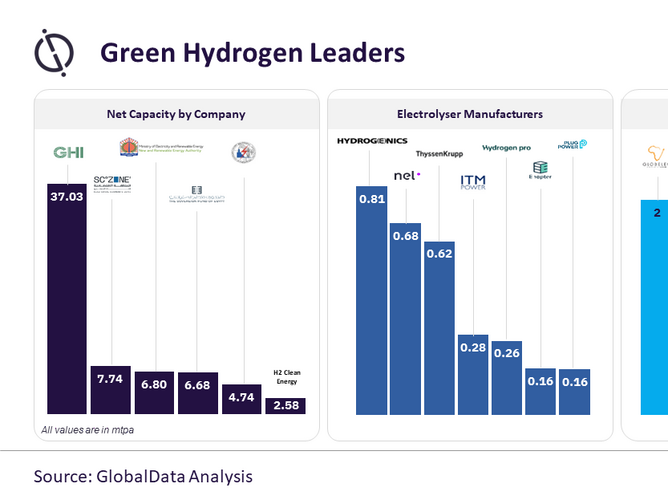Click the Hydrogenics logo
Viewport: 668px width, 504px height.
click(x=372, y=141)
